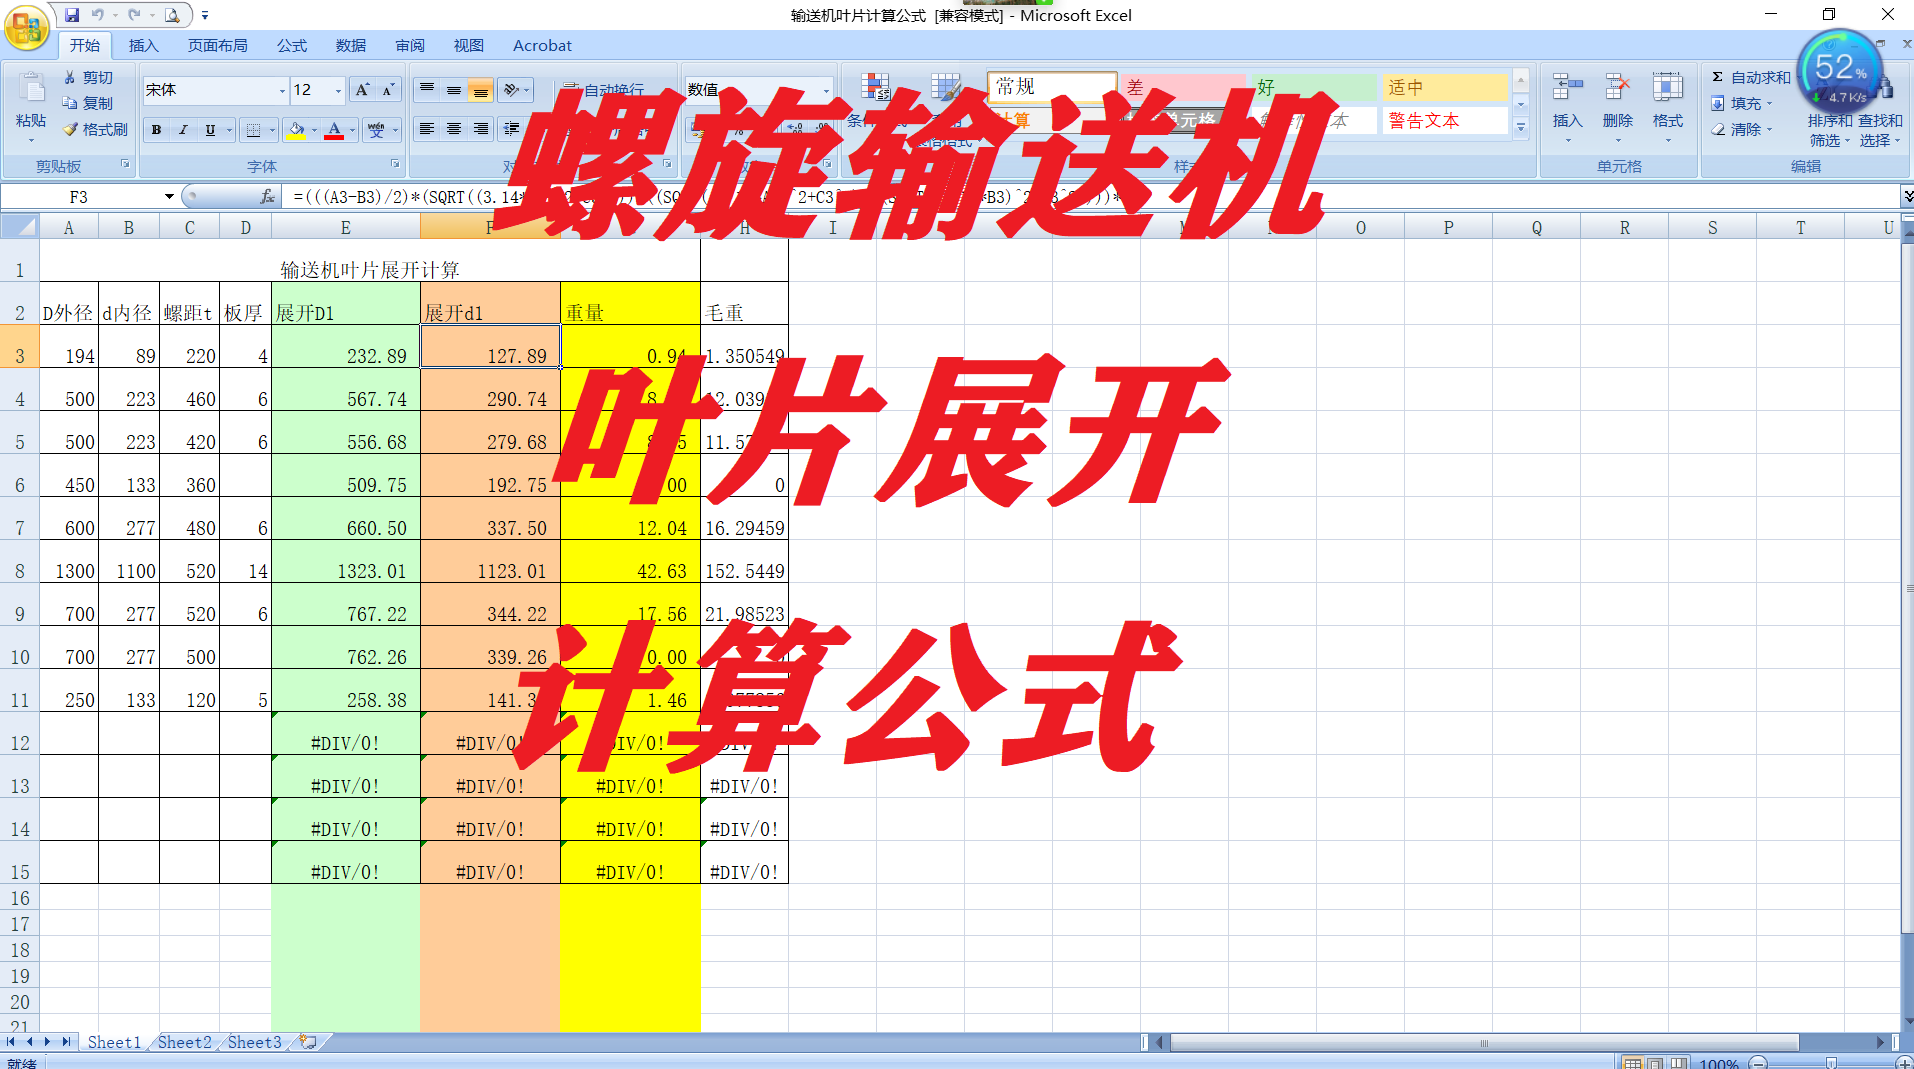Viewport: 1914px width, 1069px height.
Task: Switch to the Sheet2 worksheet tab
Action: point(183,1042)
